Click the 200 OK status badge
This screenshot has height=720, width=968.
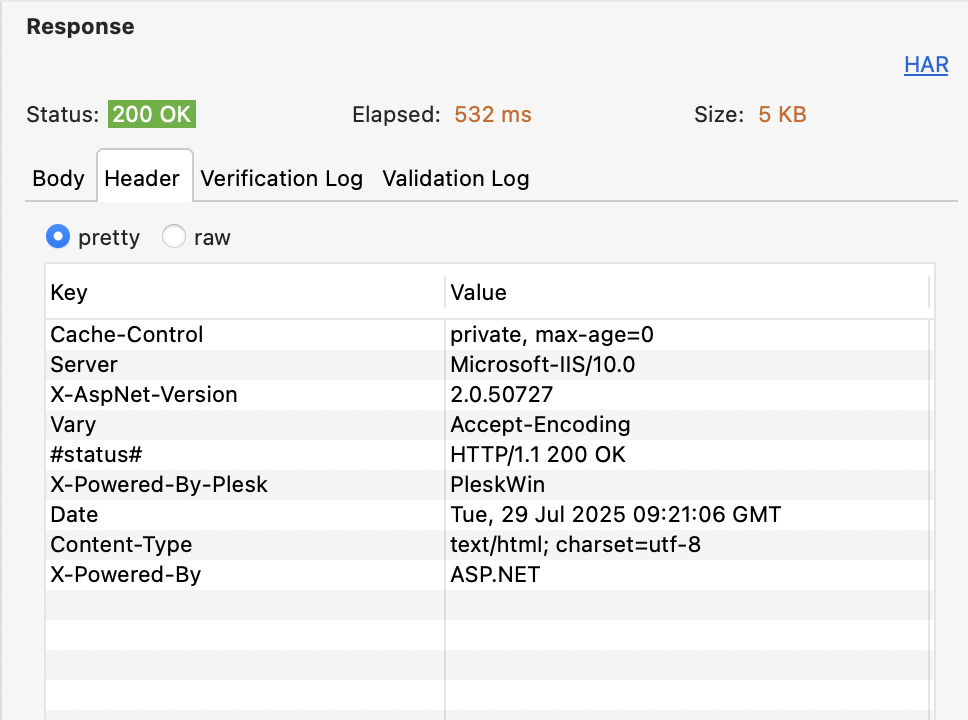pyautogui.click(x=152, y=114)
